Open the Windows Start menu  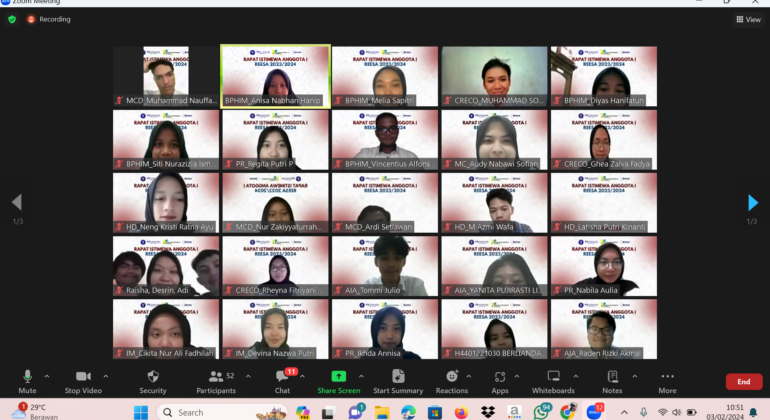click(x=141, y=413)
